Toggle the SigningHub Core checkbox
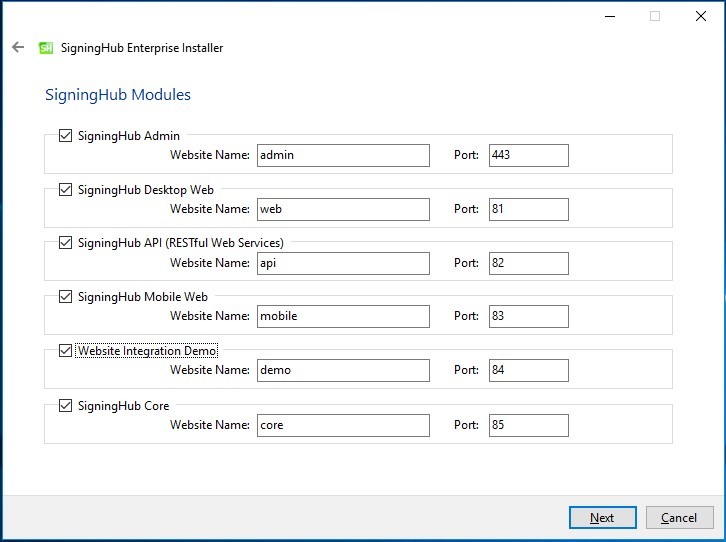Image resolution: width=726 pixels, height=542 pixels. [x=65, y=405]
